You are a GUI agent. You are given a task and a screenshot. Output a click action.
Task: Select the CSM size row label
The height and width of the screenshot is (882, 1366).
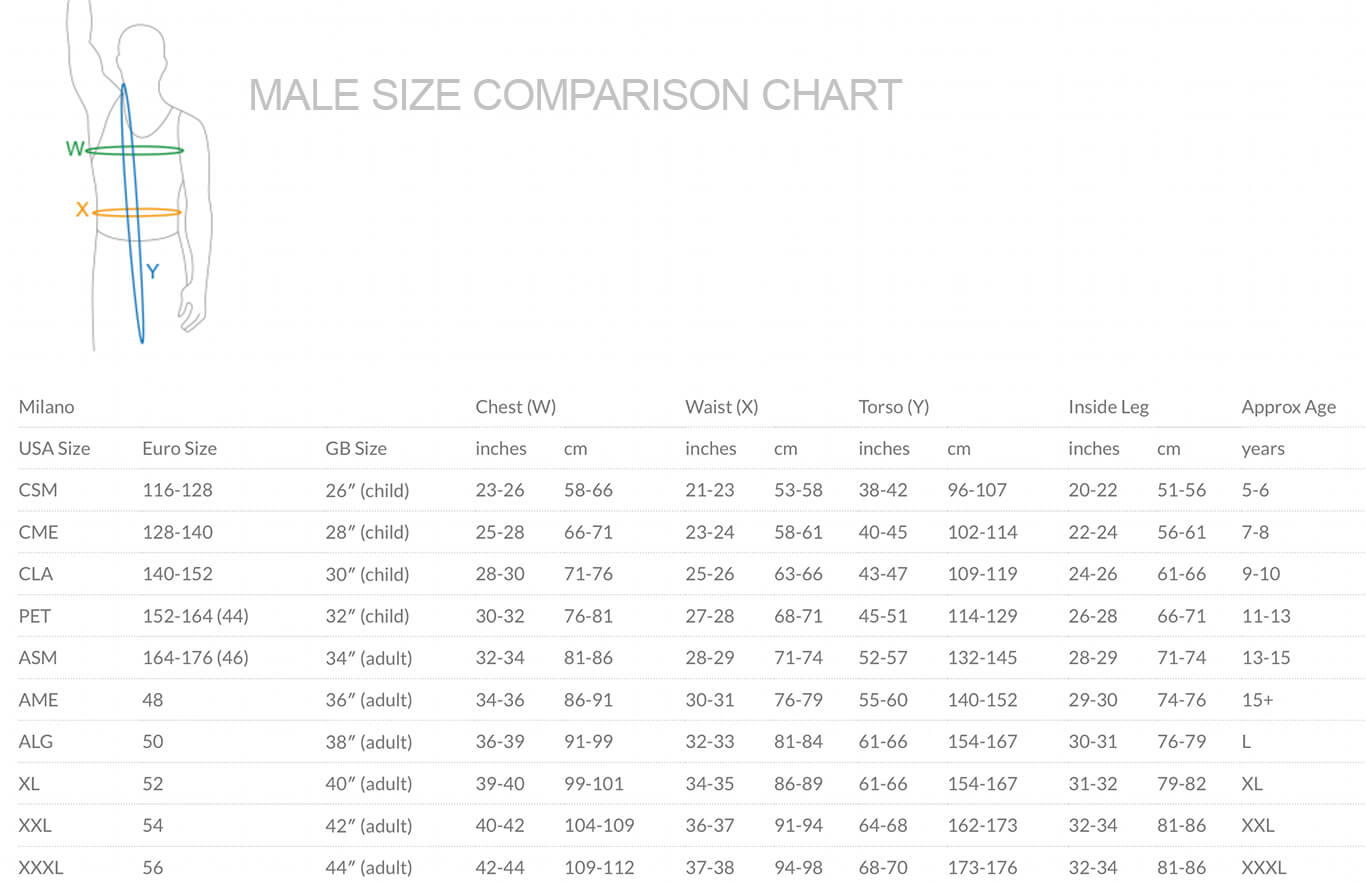(x=37, y=490)
